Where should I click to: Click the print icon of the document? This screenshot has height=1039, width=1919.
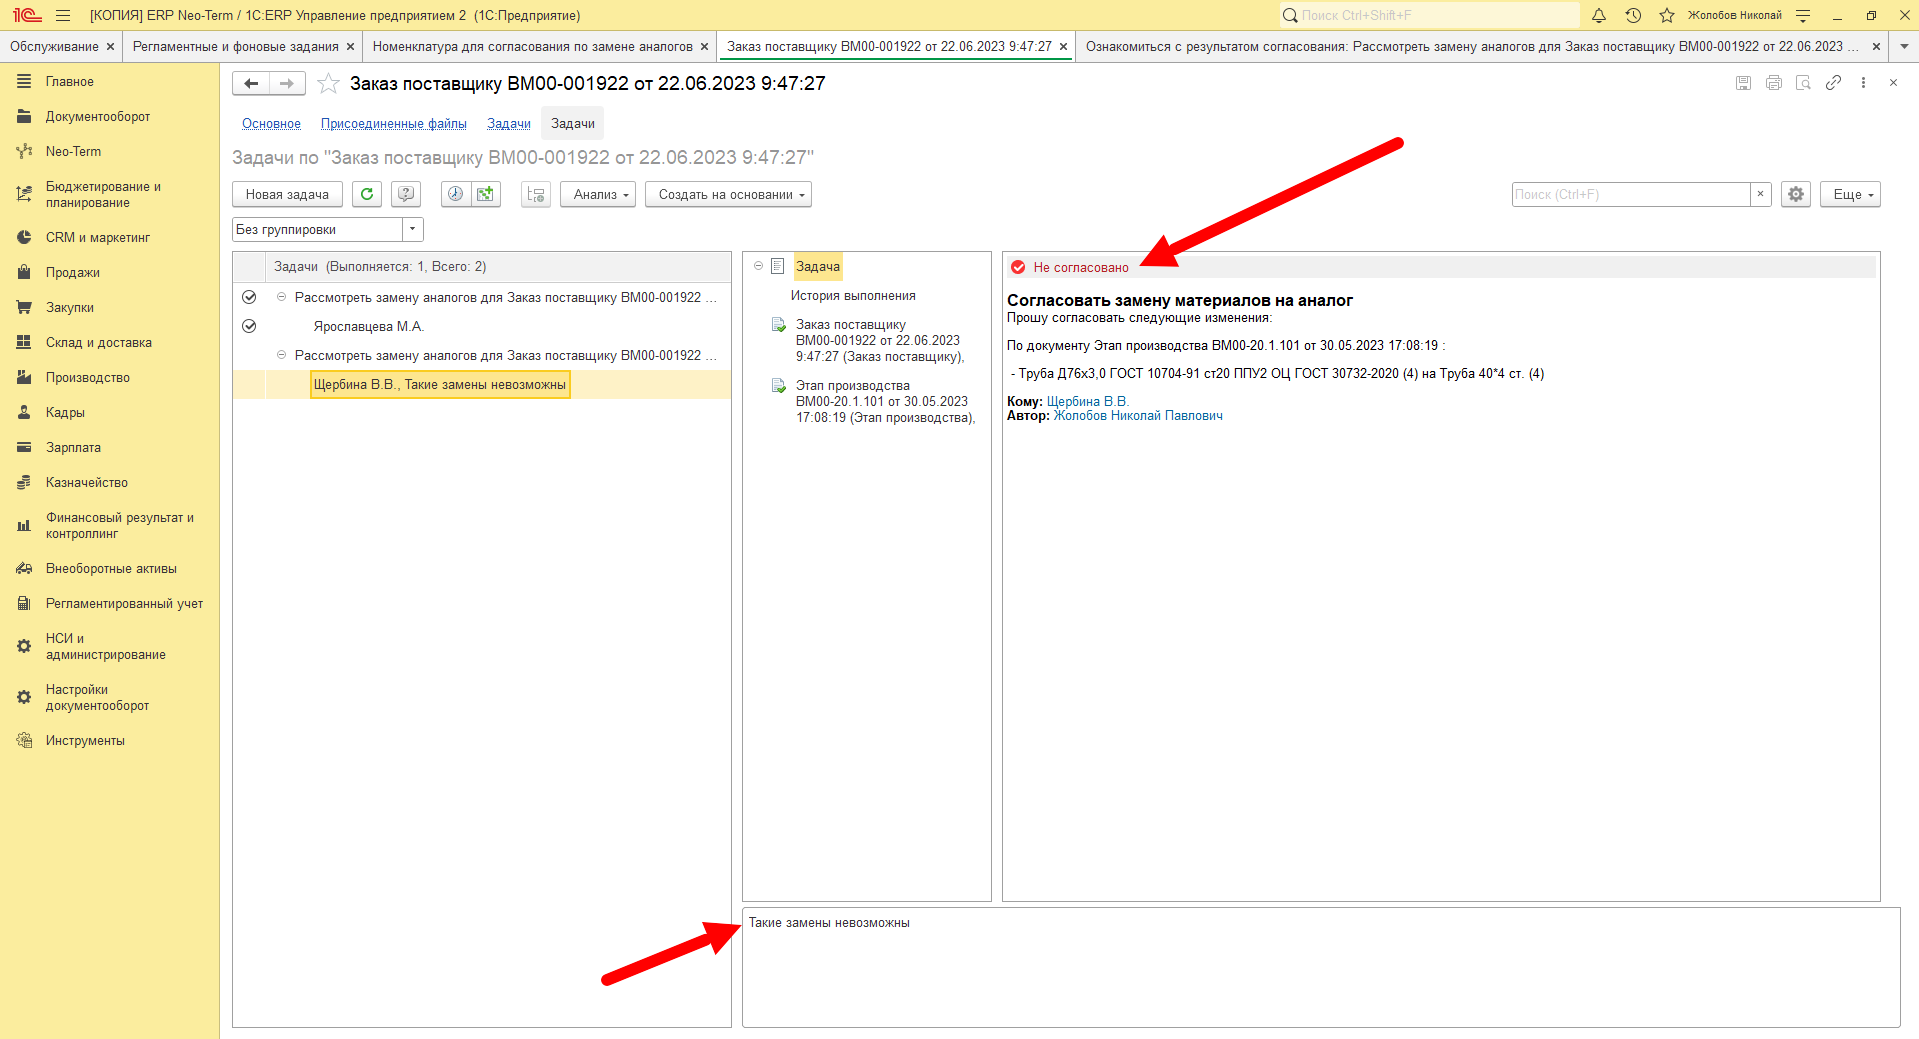pyautogui.click(x=1773, y=83)
